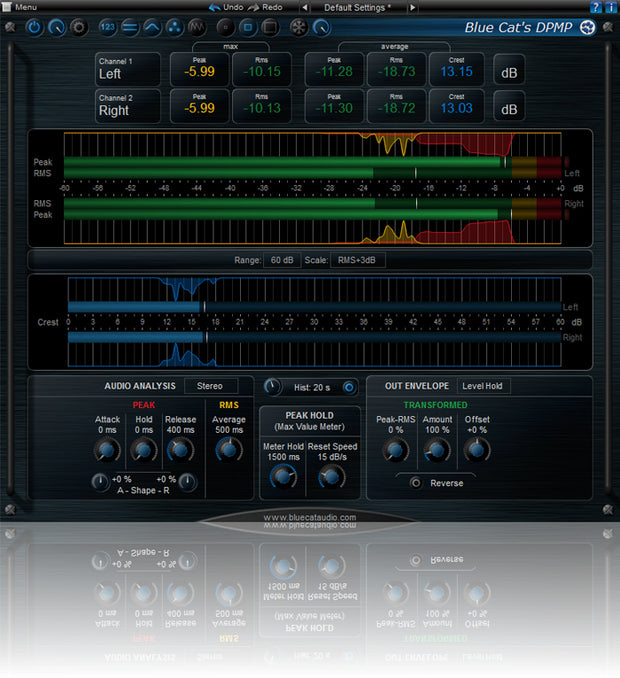This screenshot has height=678, width=620.
Task: Click the waveform toolbar icon
Action: 197,28
